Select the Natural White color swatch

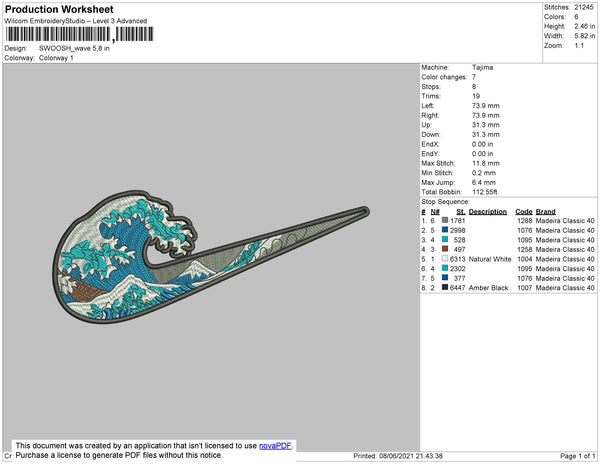pyautogui.click(x=445, y=259)
